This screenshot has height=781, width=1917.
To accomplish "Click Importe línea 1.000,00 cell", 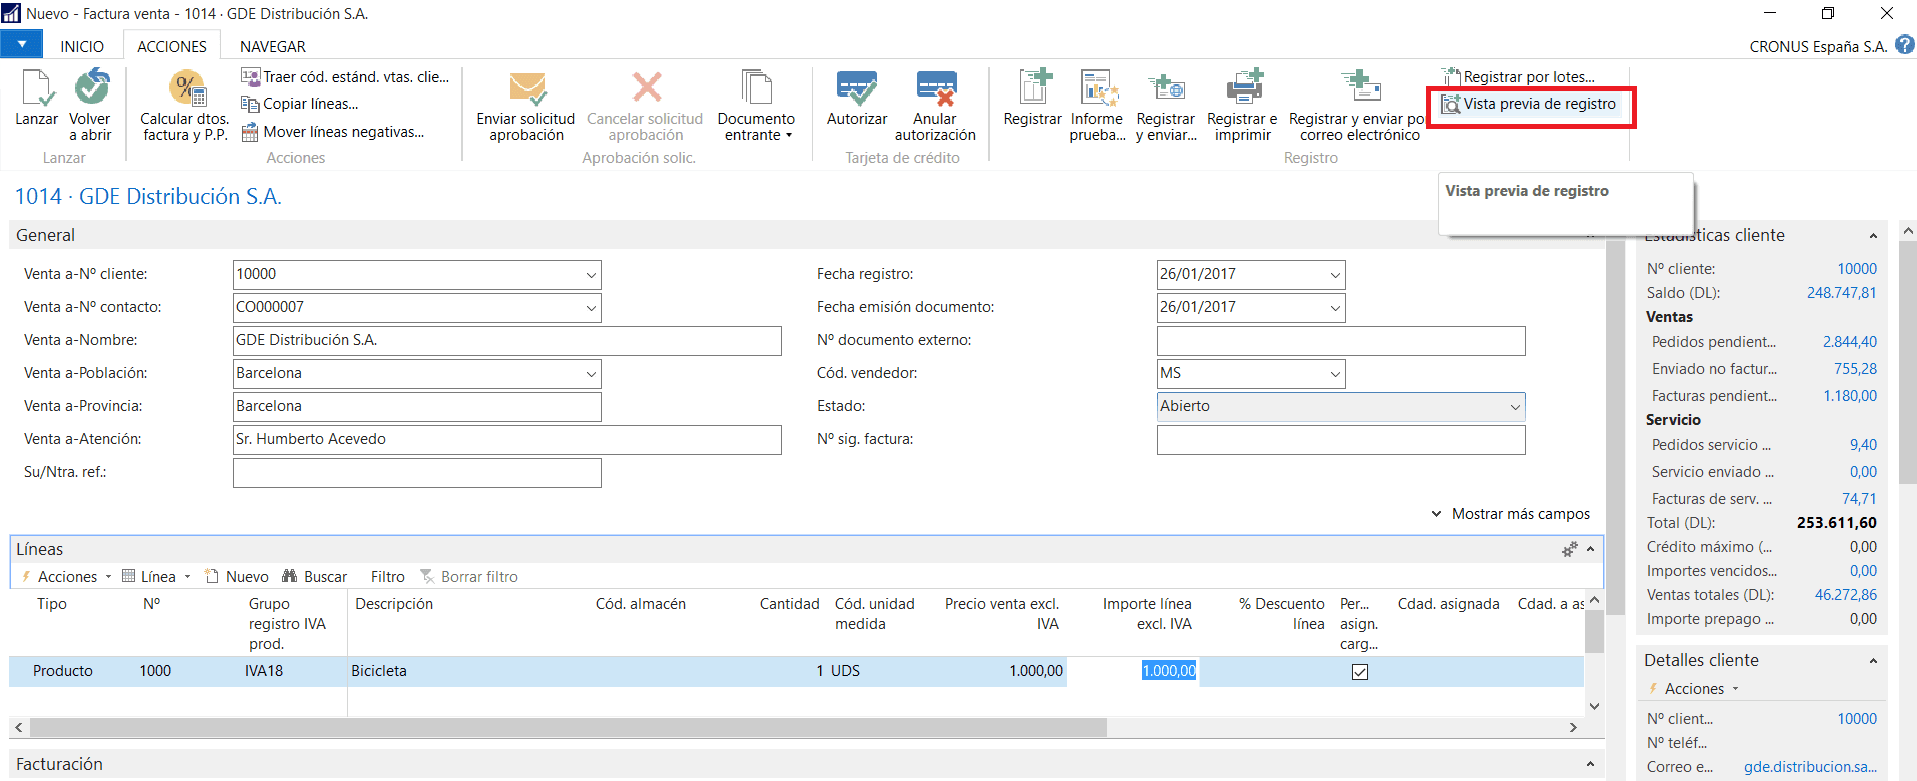I will (x=1132, y=671).
